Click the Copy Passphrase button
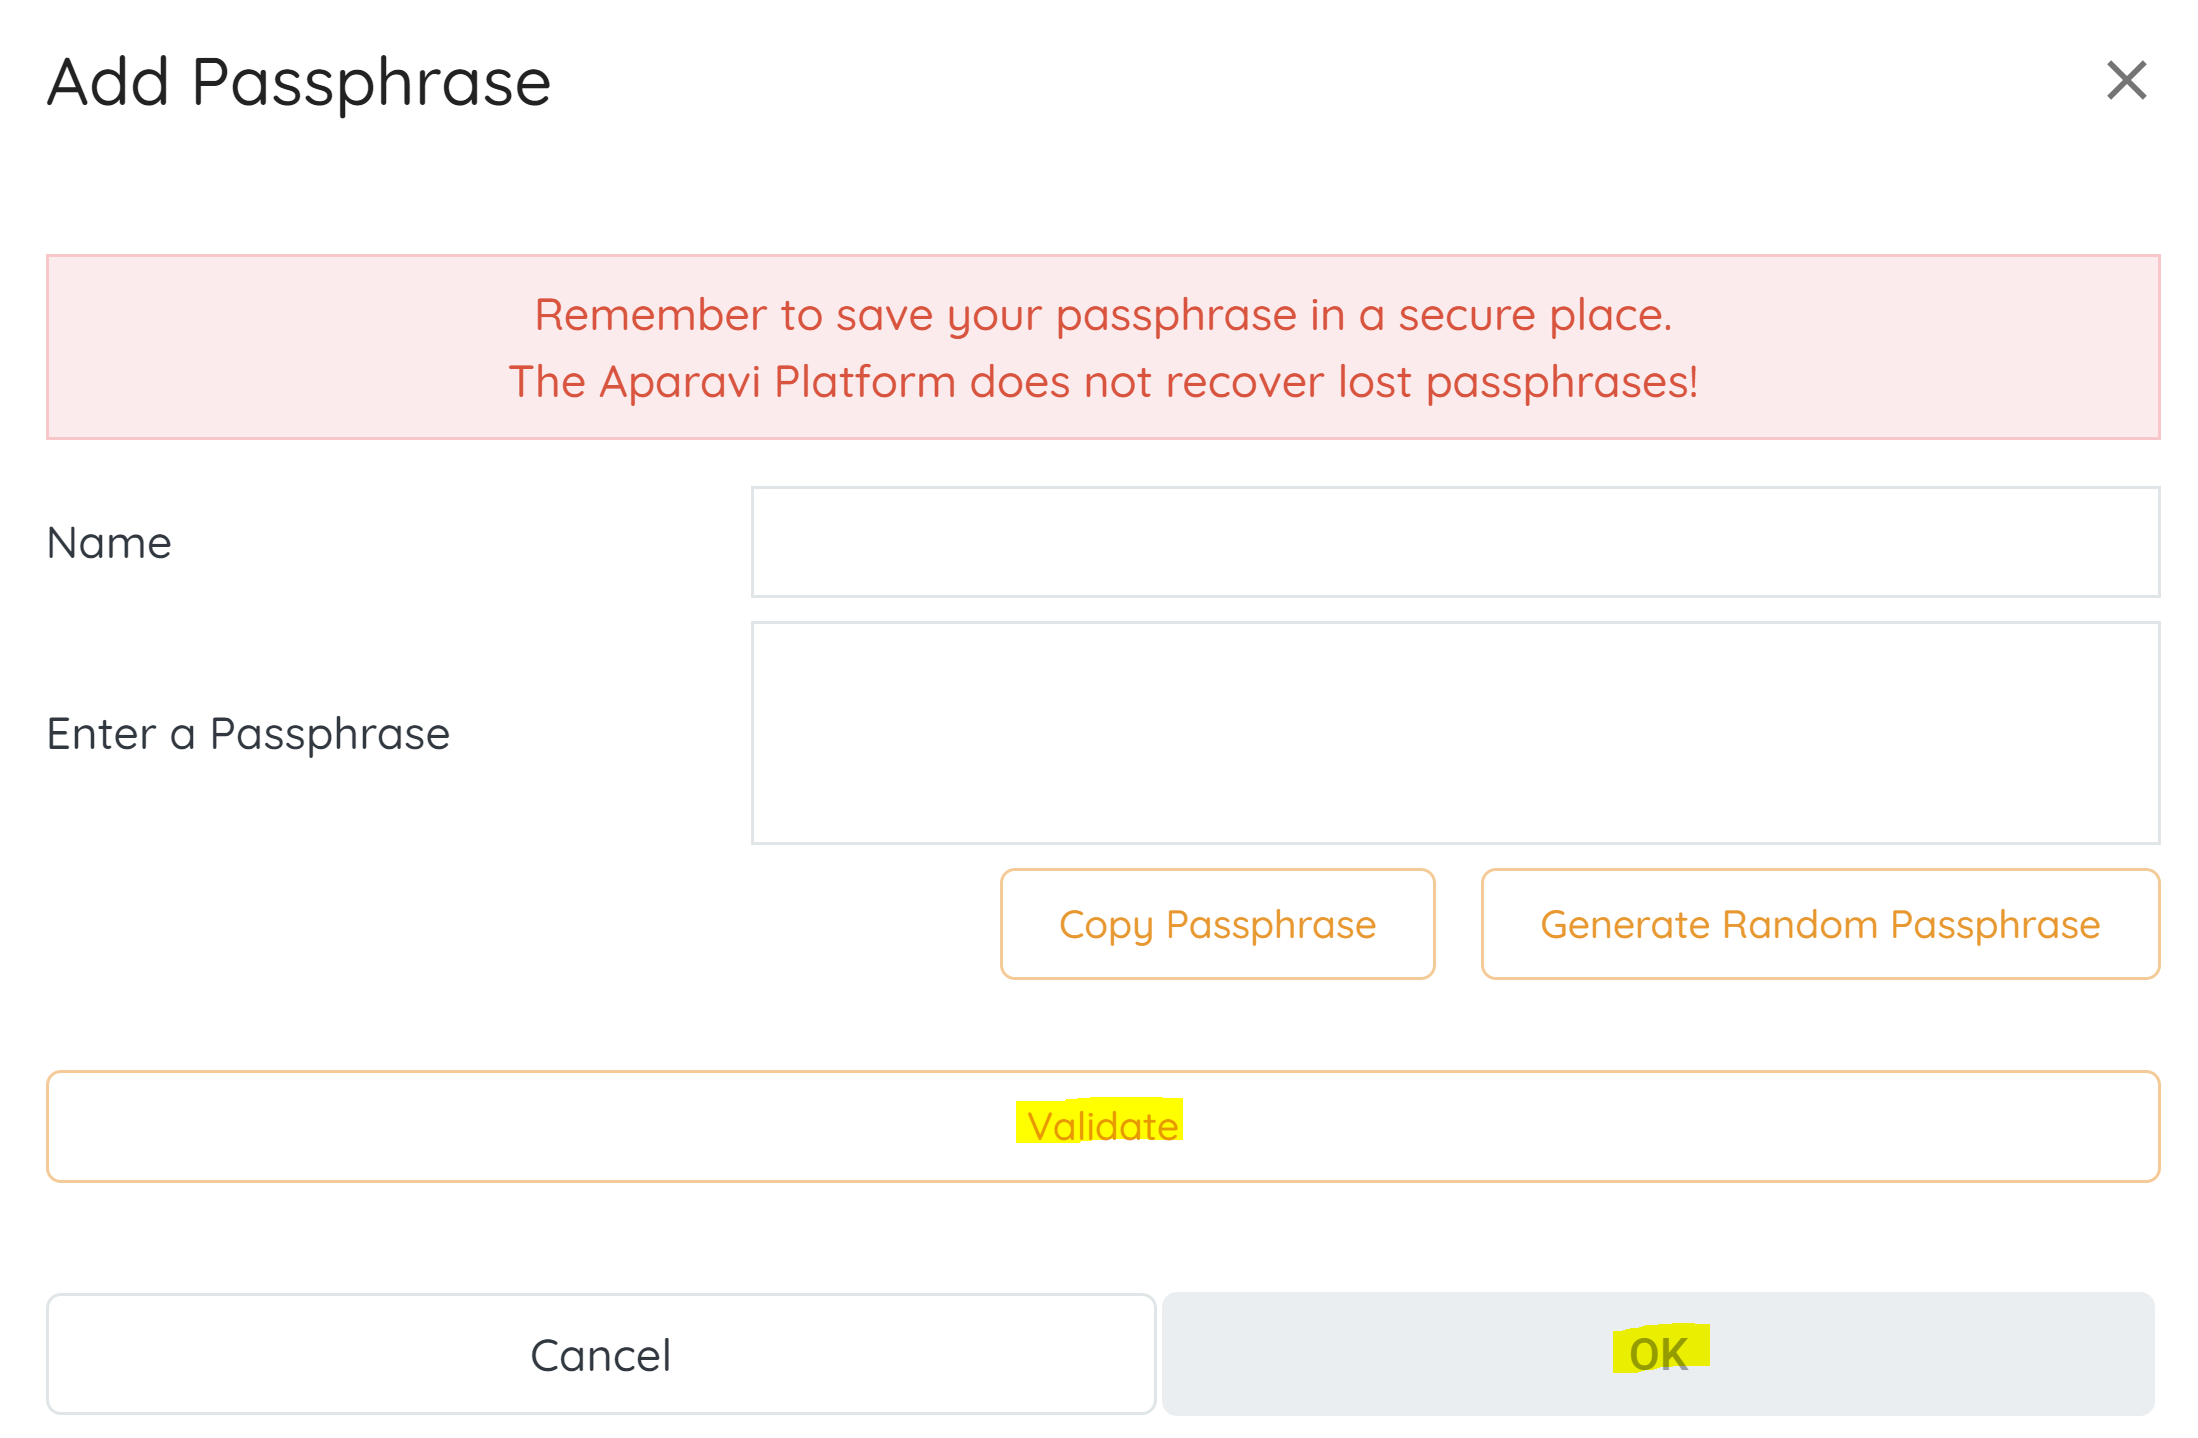2198x1438 pixels. click(x=1217, y=924)
